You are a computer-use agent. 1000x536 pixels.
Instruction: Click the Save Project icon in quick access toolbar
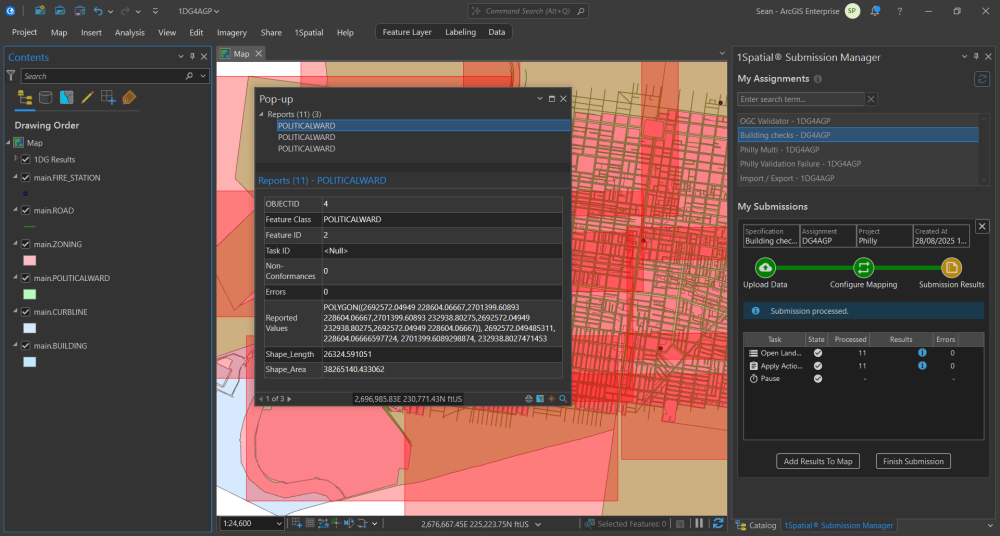tap(79, 11)
